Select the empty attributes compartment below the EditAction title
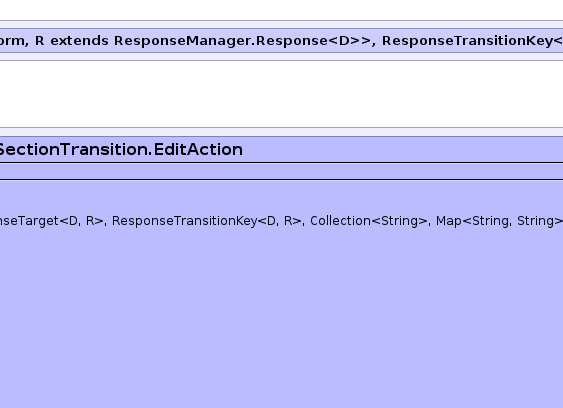The image size is (563, 408). point(282,171)
